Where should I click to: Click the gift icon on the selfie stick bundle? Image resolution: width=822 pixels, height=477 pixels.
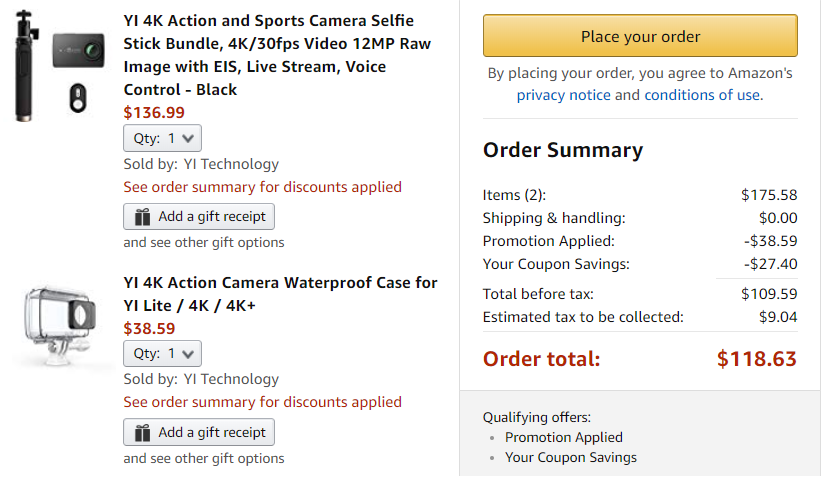pos(142,217)
